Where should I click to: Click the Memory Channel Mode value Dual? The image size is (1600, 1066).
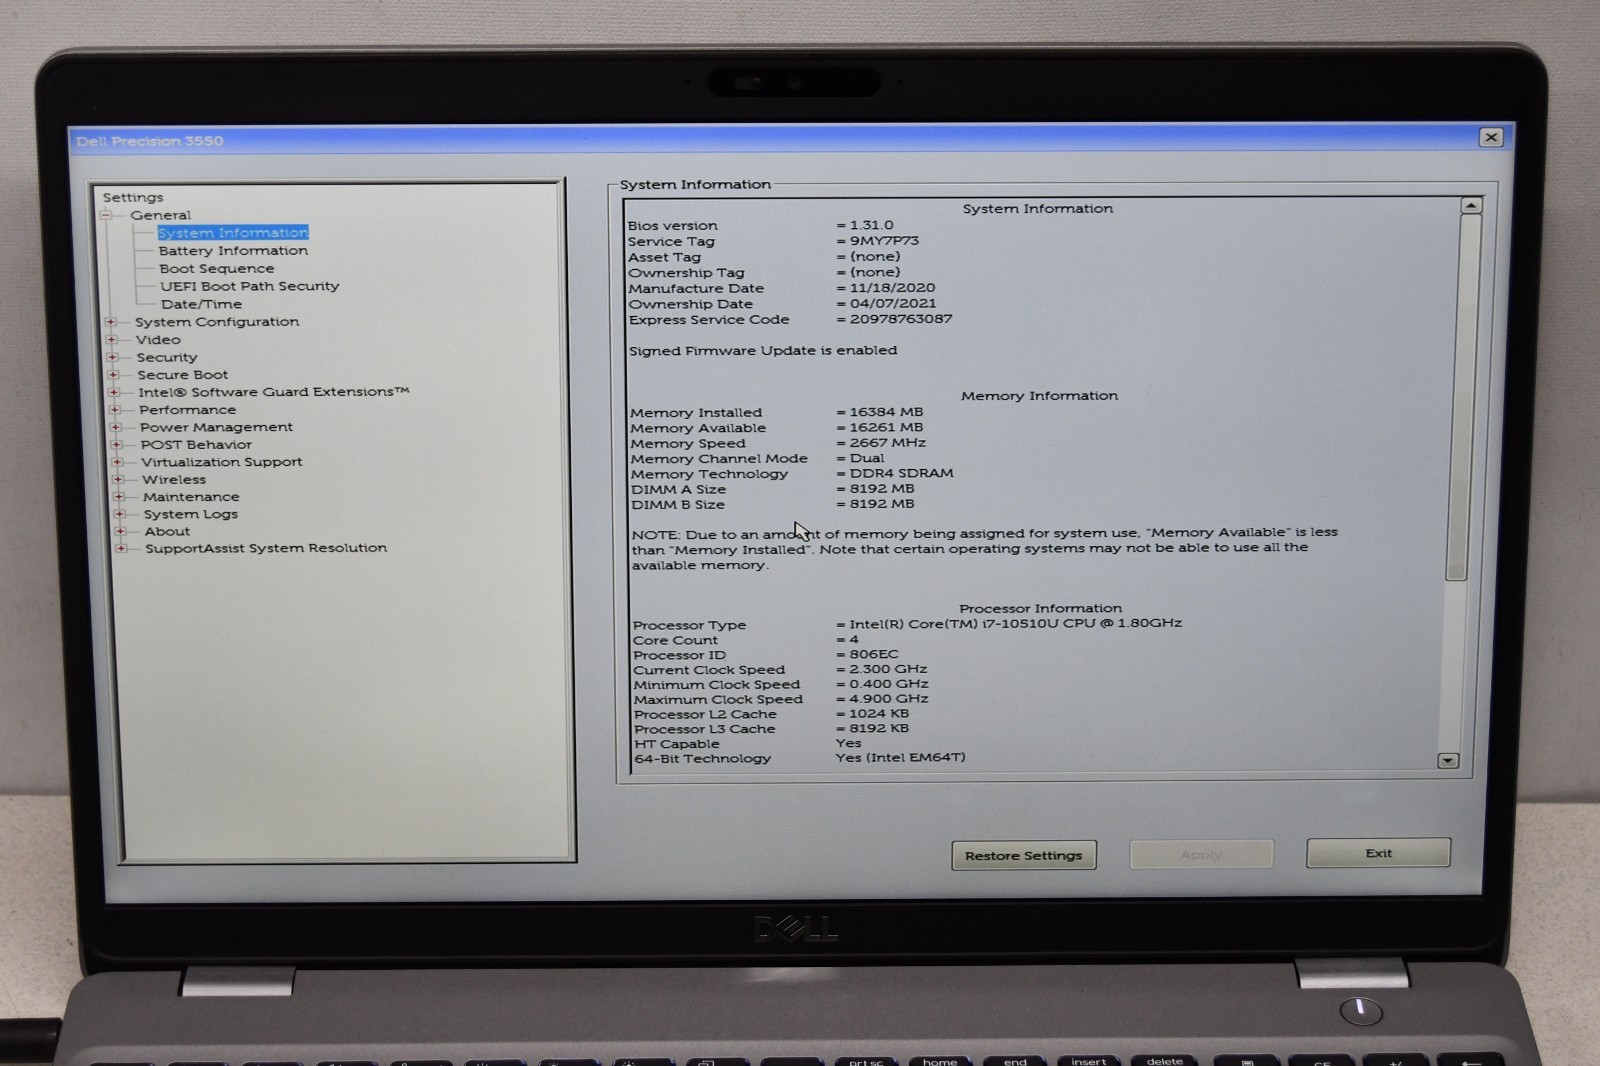click(867, 458)
